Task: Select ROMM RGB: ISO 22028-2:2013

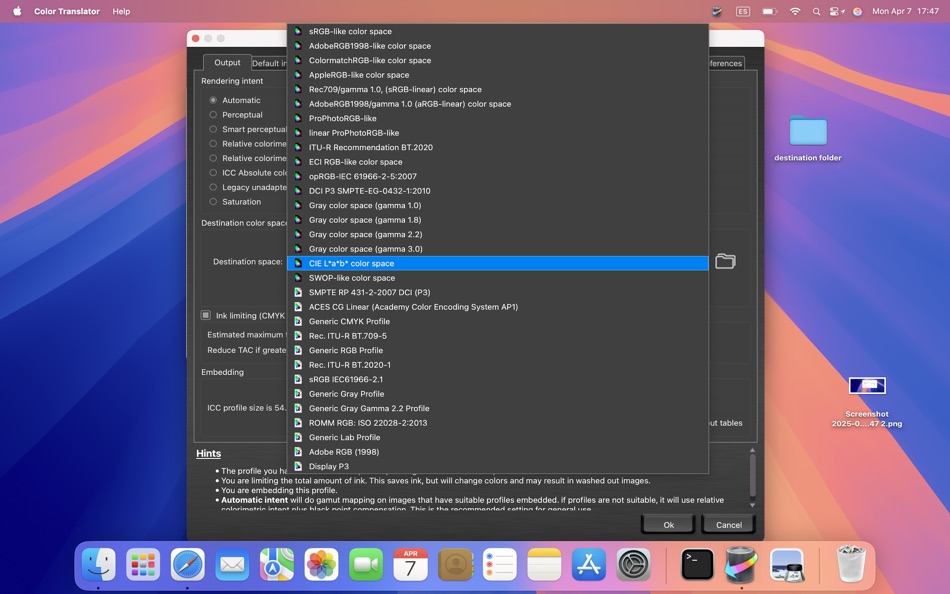Action: tap(497, 422)
